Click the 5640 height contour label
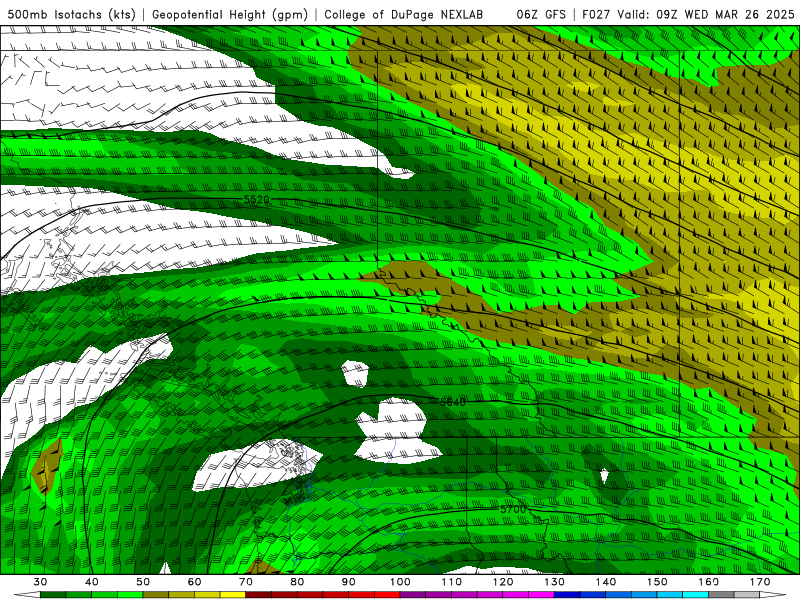 coord(453,402)
